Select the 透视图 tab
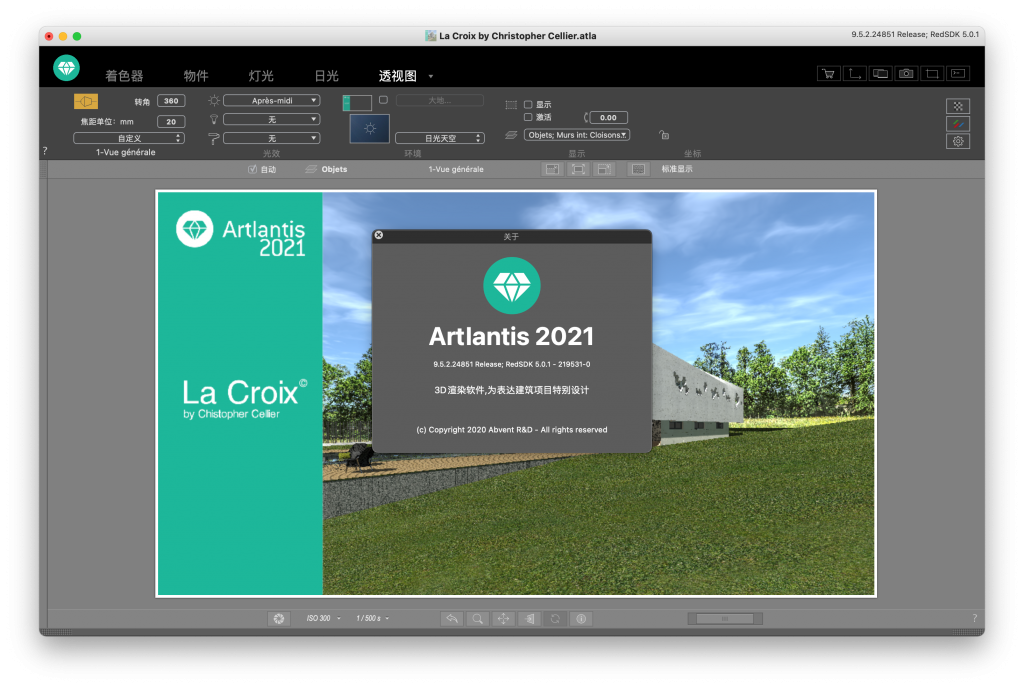The image size is (1024, 688). click(398, 76)
